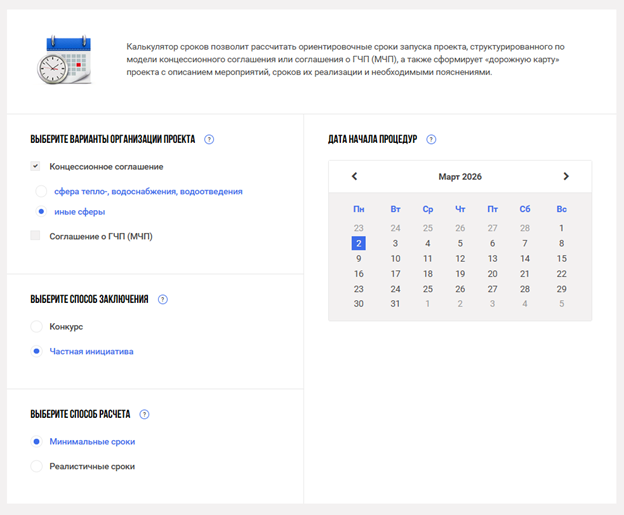Toggle 'Концессионное соглашение' checkbox
Viewport: 624px width, 515px height.
36,167
